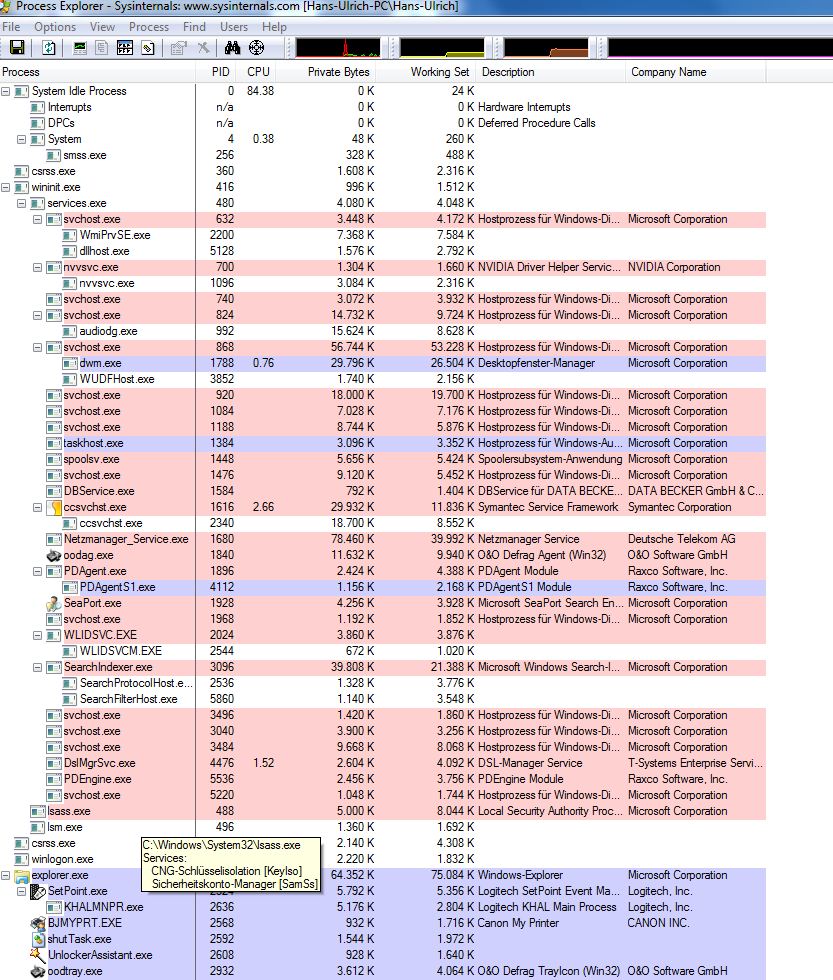Click the Refresh Now toolbar icon
This screenshot has height=980, width=833.
pyautogui.click(x=49, y=48)
